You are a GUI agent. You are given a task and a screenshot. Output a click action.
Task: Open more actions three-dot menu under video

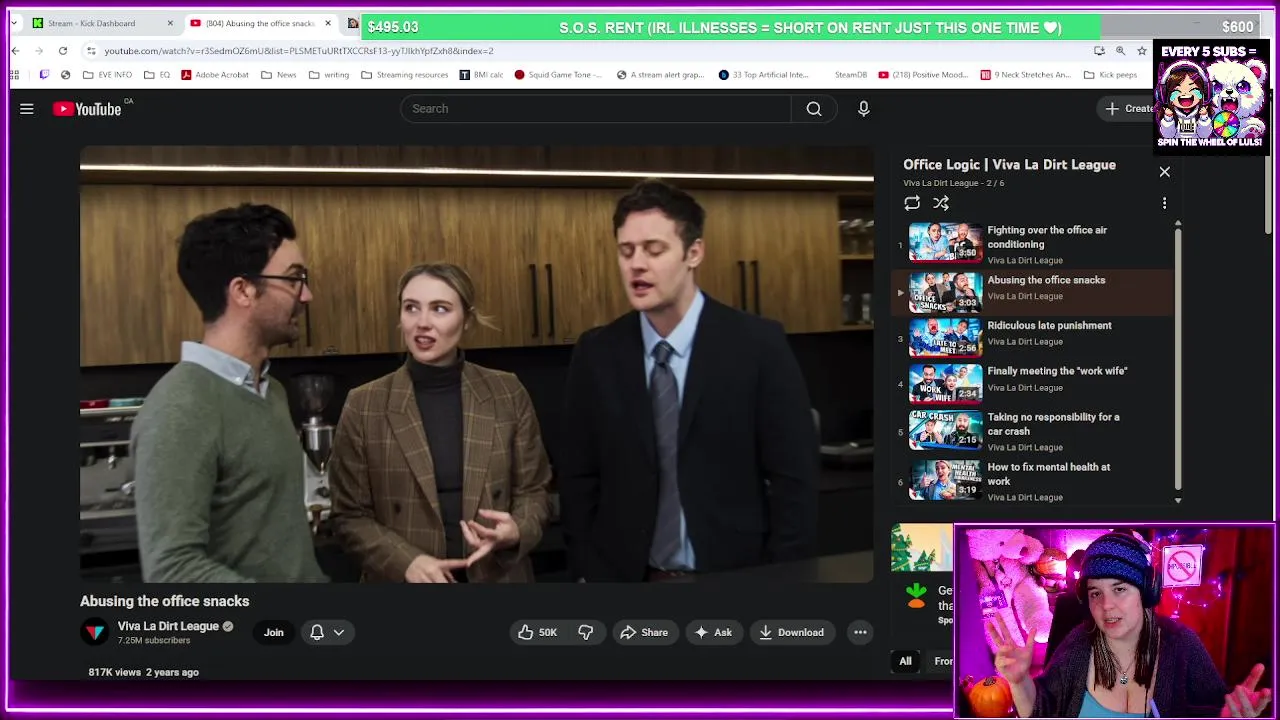click(860, 632)
